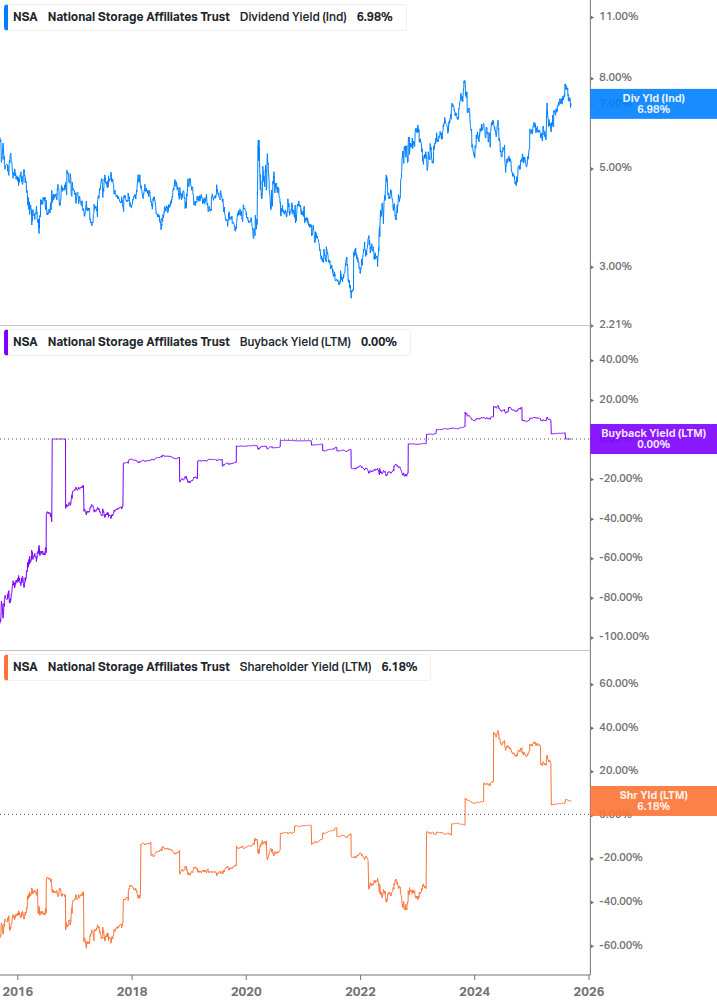The width and height of the screenshot is (717, 1005).
Task: Select the orange Shr Yld (LTM) 6.18% tag
Action: (x=654, y=801)
